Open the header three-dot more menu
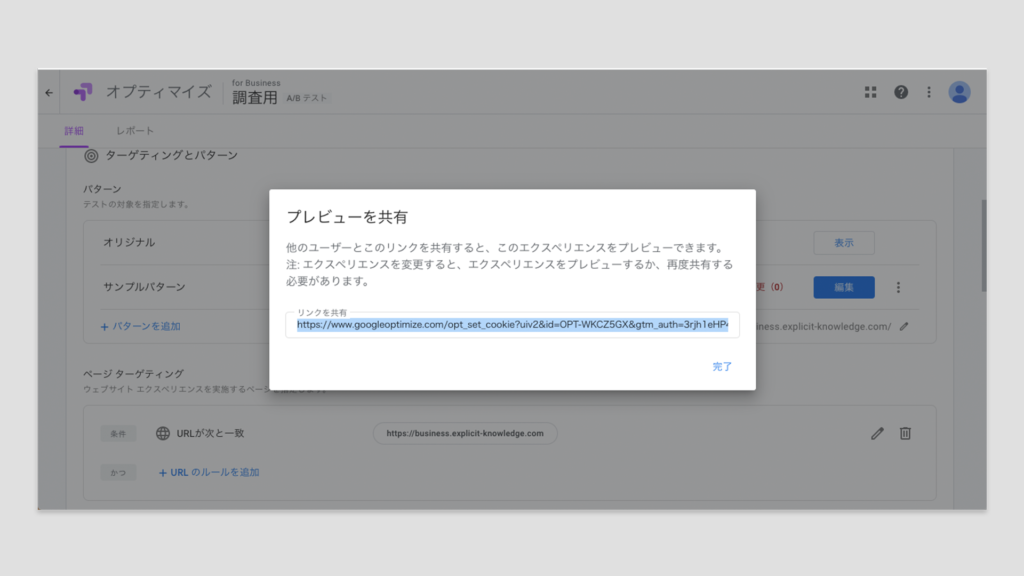Viewport: 1024px width, 576px height. click(x=928, y=92)
